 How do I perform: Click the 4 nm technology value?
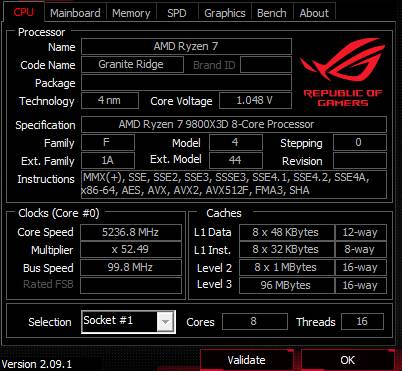tap(110, 100)
